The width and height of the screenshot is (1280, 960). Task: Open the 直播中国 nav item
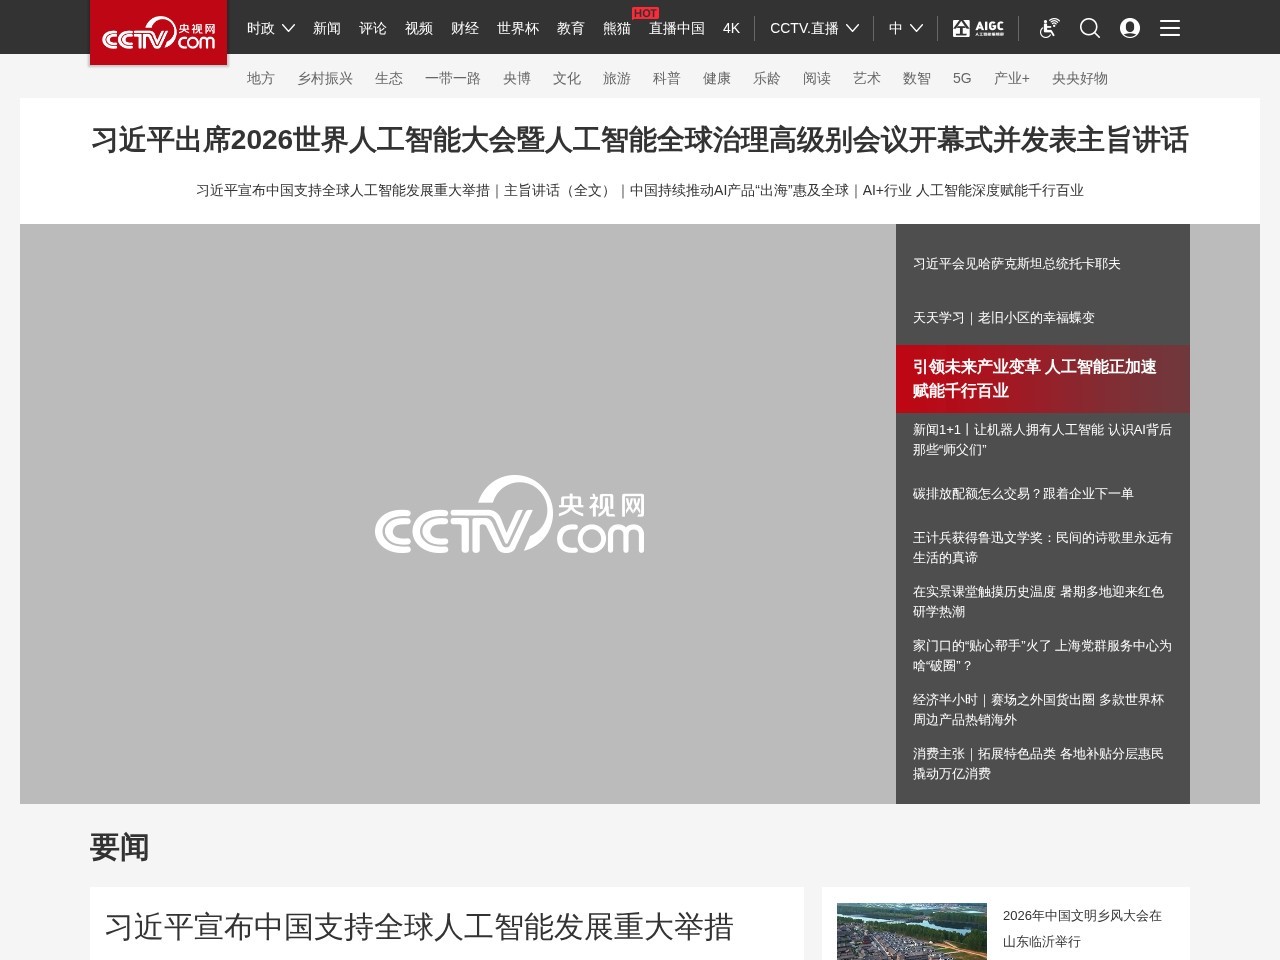tap(677, 28)
